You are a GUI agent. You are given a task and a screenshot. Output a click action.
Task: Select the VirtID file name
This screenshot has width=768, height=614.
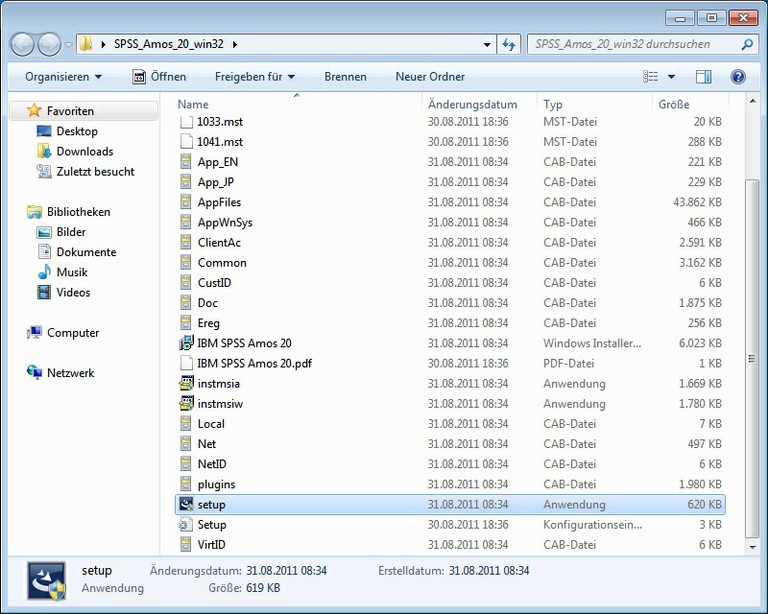click(212, 544)
